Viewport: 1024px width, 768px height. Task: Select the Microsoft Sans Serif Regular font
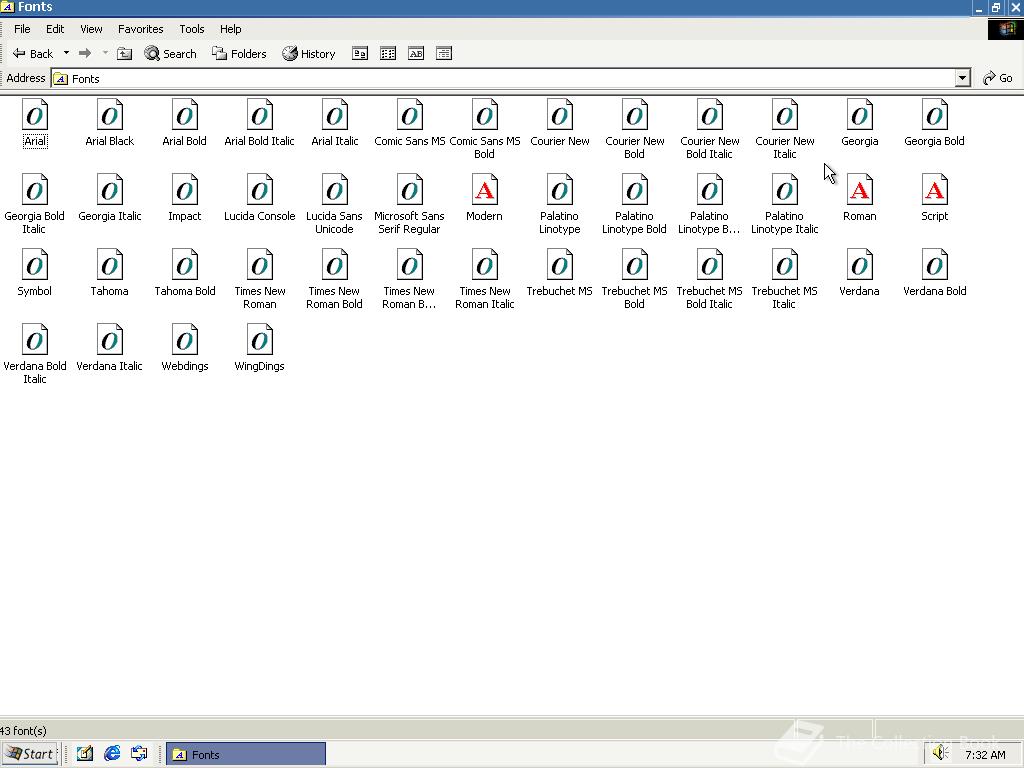coord(409,190)
